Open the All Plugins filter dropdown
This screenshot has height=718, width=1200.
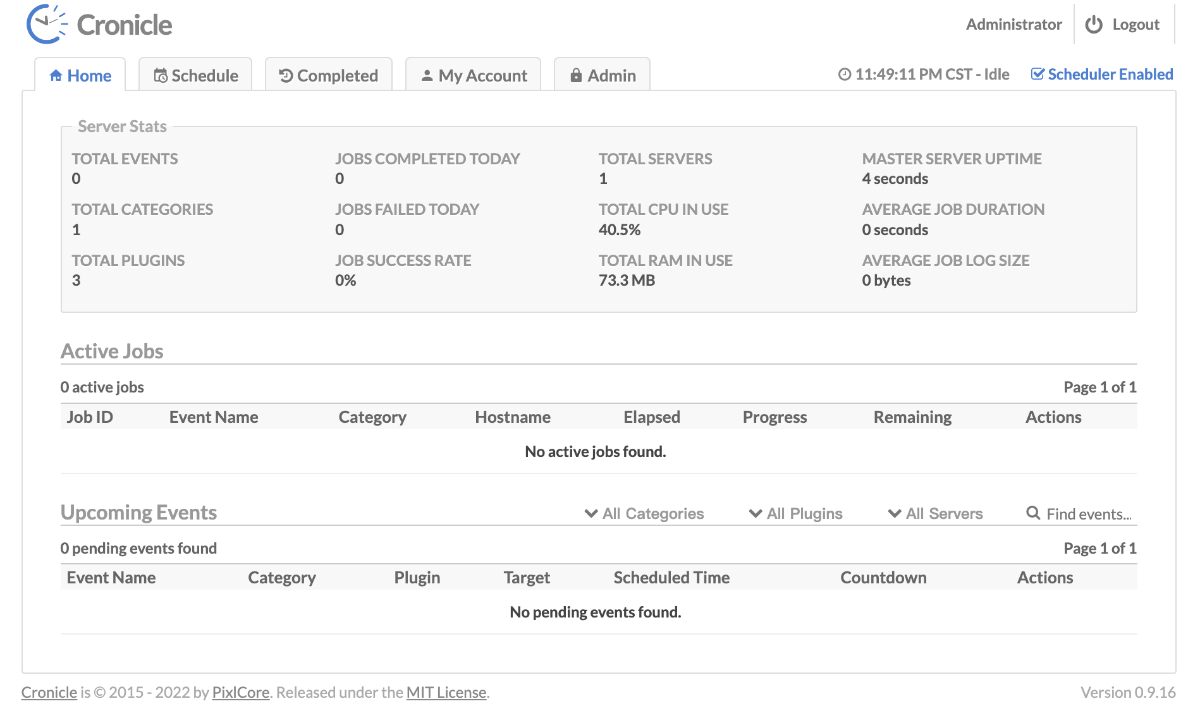click(x=796, y=513)
